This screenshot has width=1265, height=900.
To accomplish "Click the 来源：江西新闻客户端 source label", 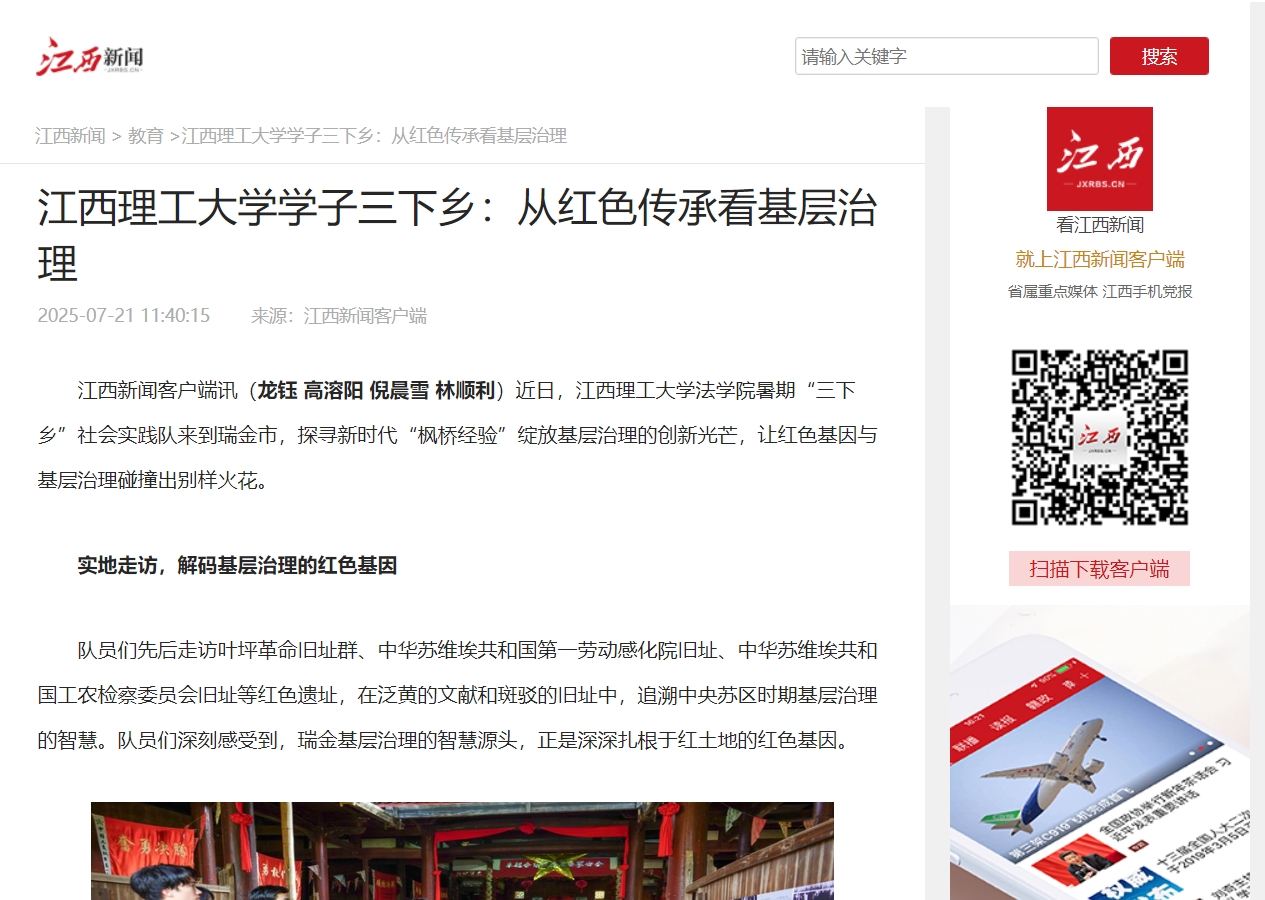I will coord(339,316).
